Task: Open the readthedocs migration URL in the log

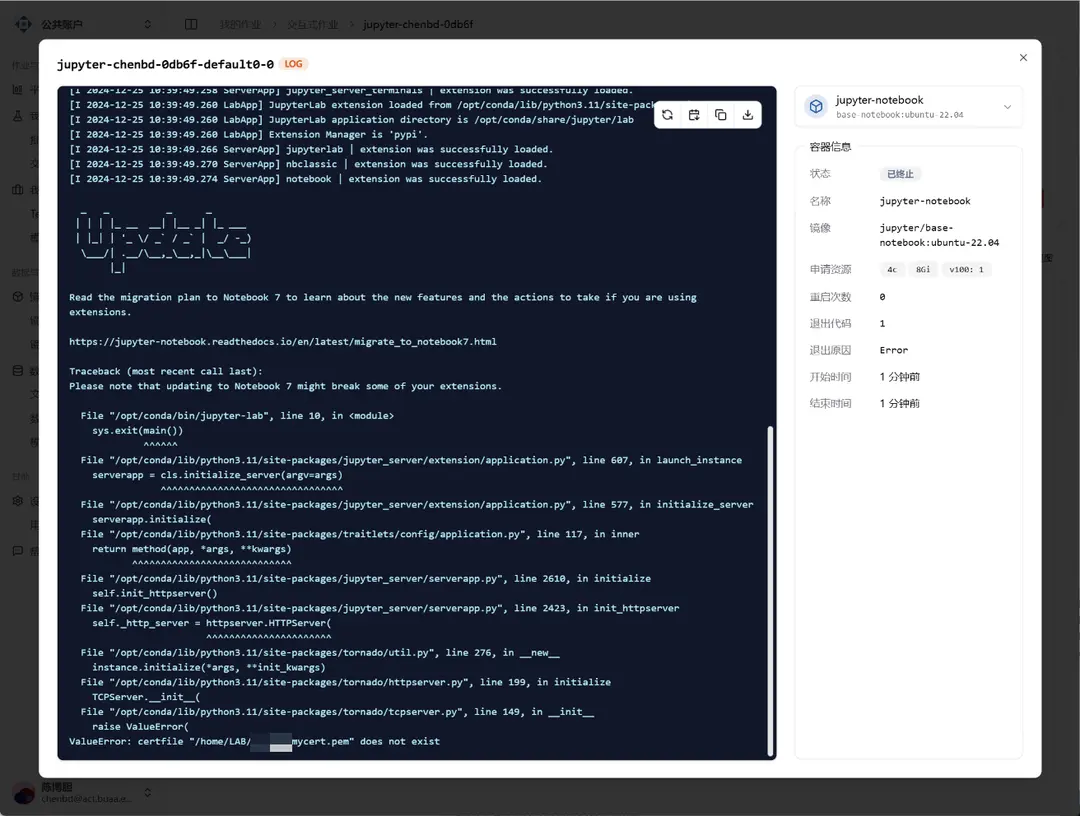Action: (282, 342)
